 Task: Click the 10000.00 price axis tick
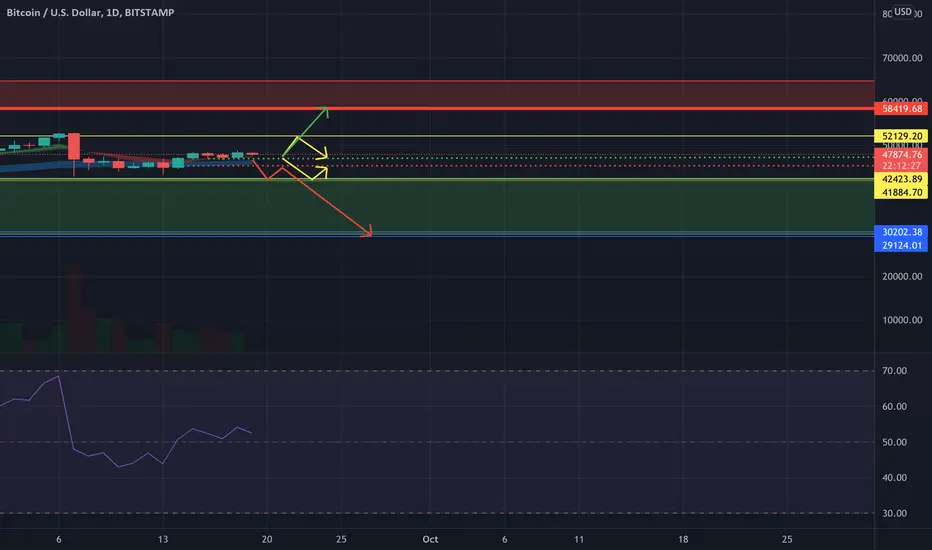tap(902, 320)
